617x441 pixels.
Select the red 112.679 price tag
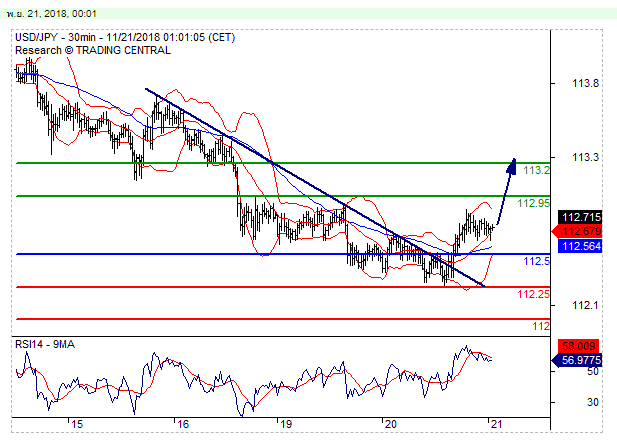pyautogui.click(x=580, y=232)
